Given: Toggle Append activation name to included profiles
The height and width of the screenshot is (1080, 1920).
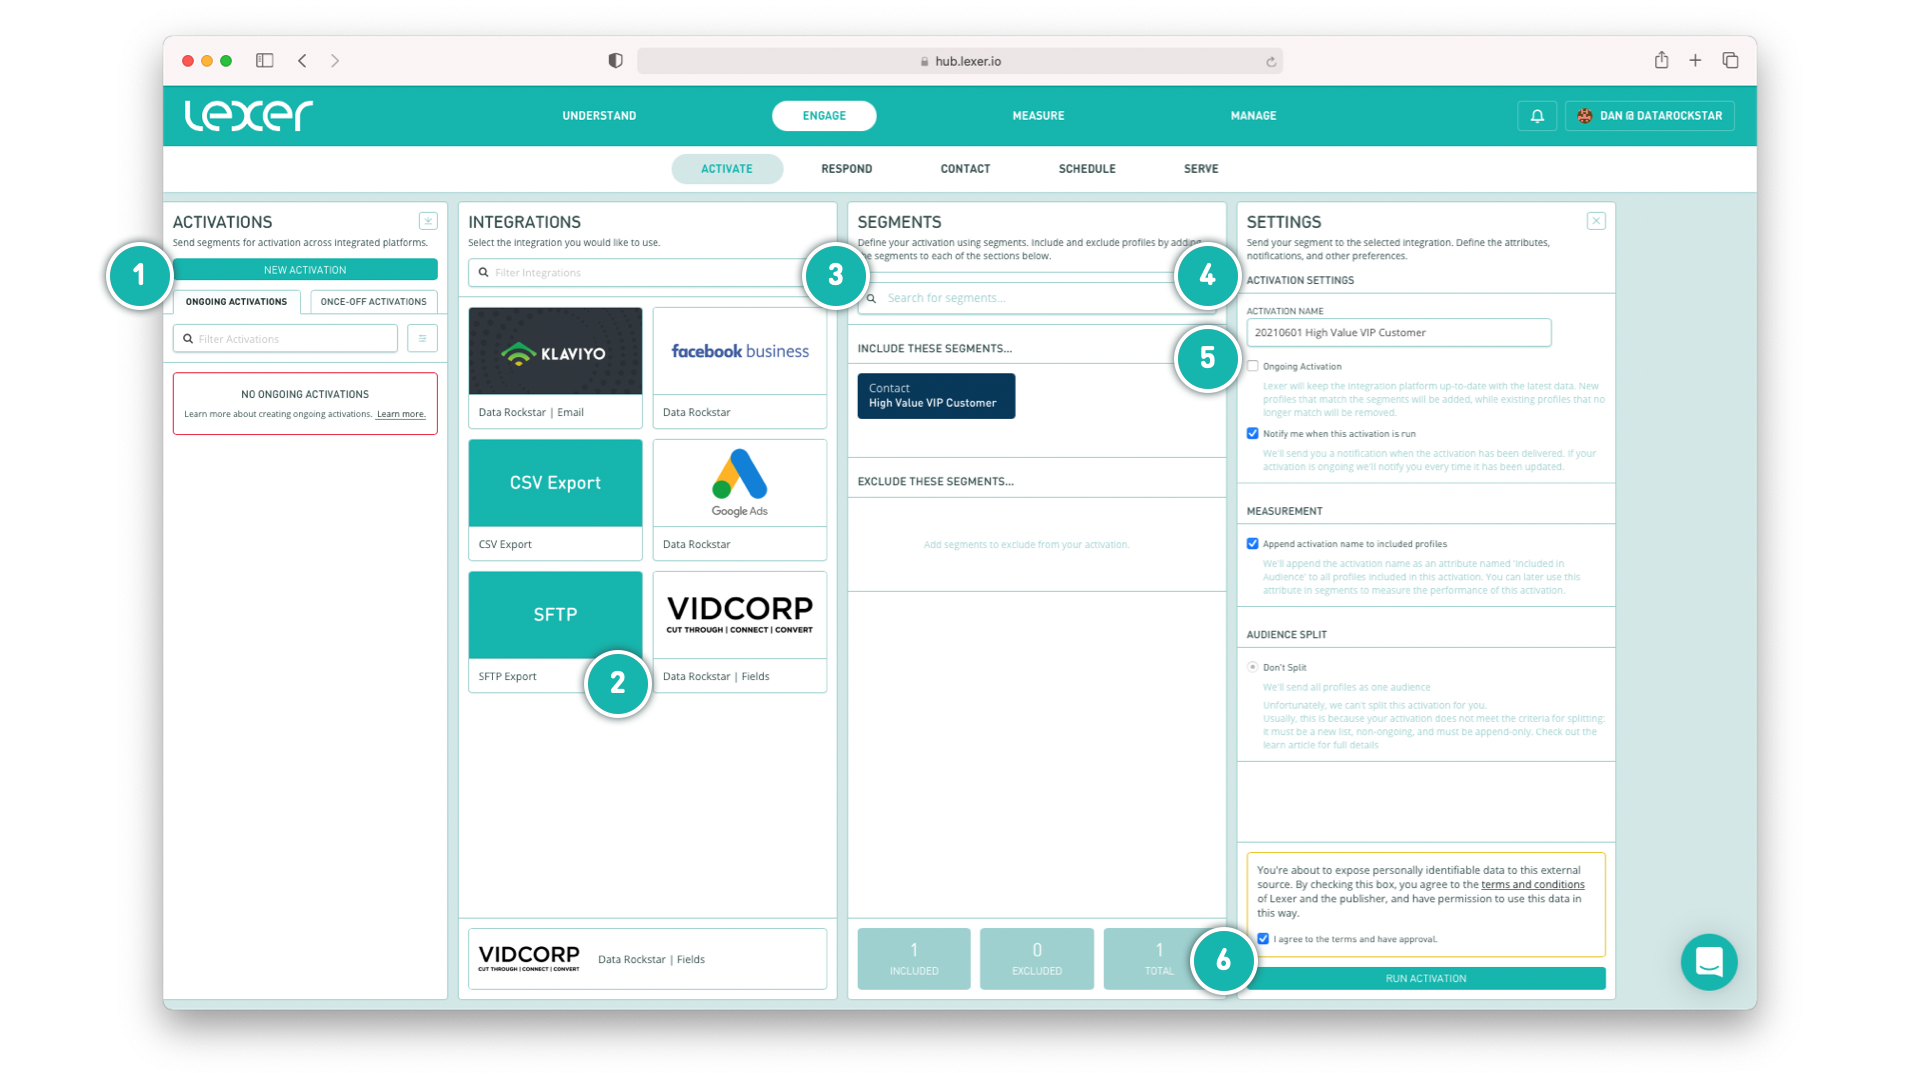Looking at the screenshot, I should [x=1253, y=544].
